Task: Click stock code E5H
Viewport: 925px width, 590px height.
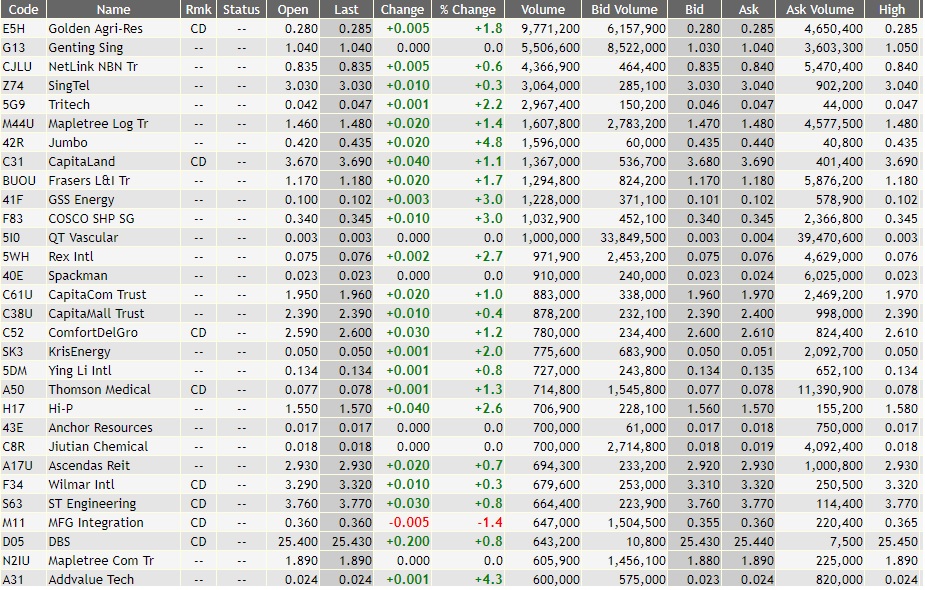Action: coord(14,29)
